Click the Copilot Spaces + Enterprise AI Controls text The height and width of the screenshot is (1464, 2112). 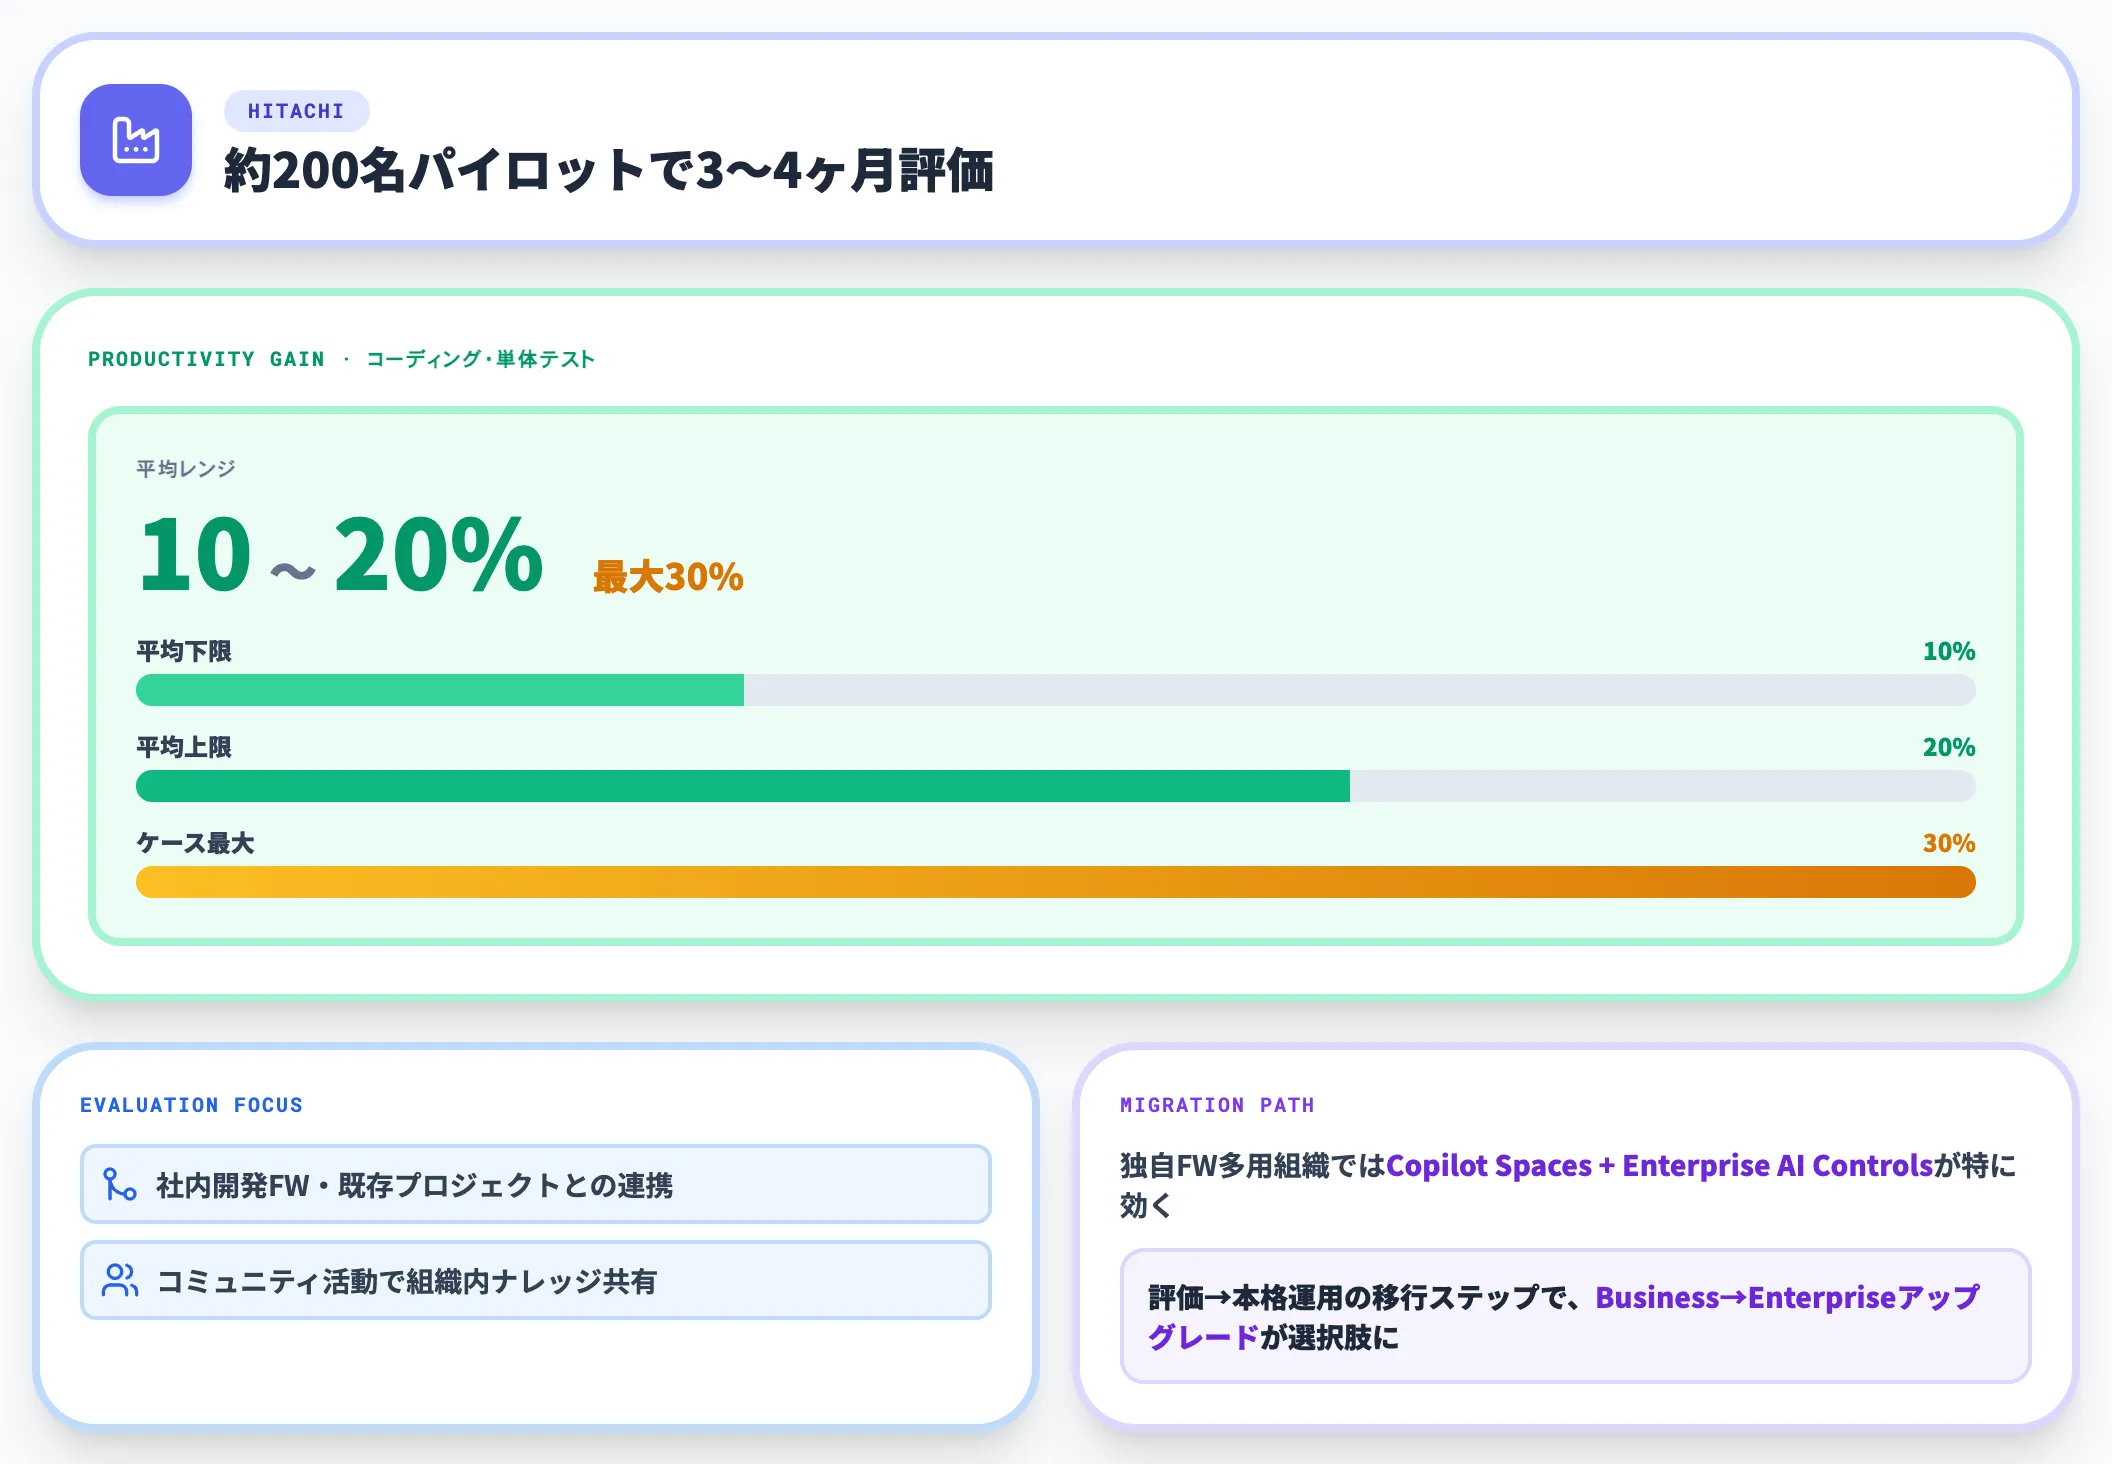(x=1660, y=1166)
